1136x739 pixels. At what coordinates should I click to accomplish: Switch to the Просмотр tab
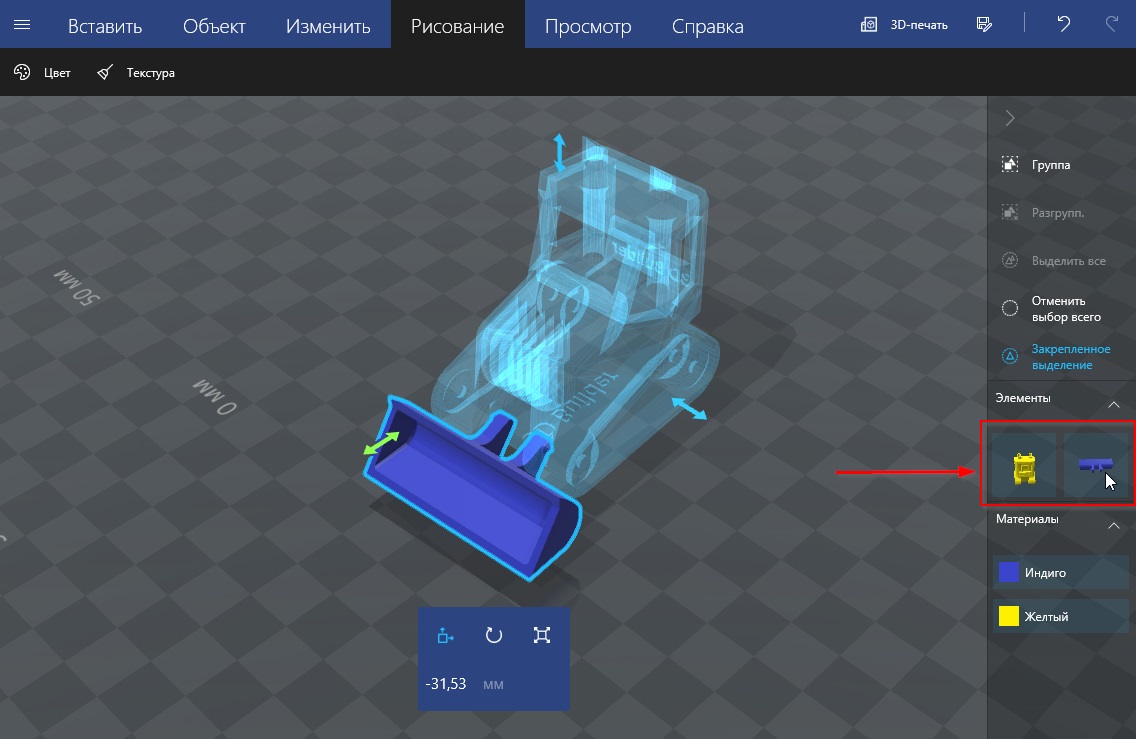(588, 26)
